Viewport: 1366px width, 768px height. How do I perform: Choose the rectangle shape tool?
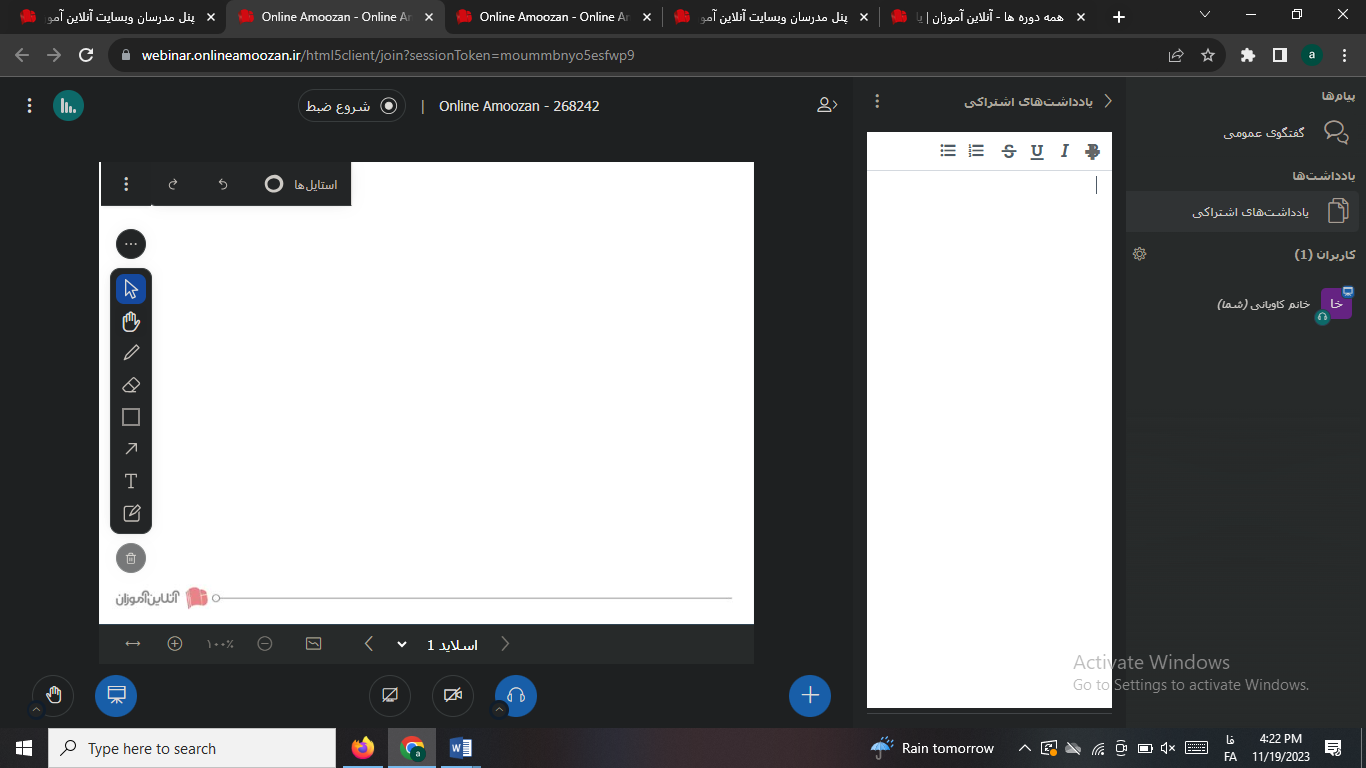pyautogui.click(x=131, y=417)
